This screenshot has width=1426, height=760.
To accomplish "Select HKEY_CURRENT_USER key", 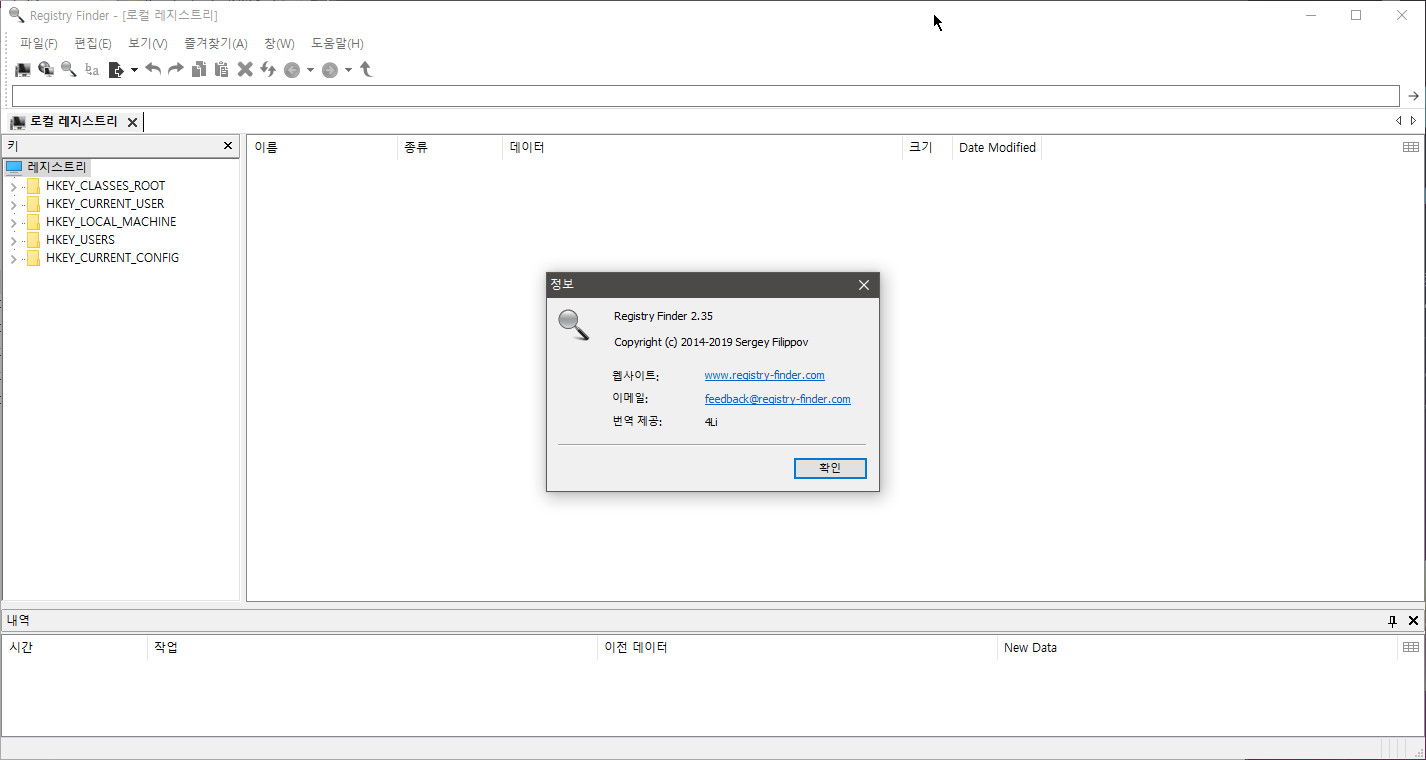I will pyautogui.click(x=105, y=204).
